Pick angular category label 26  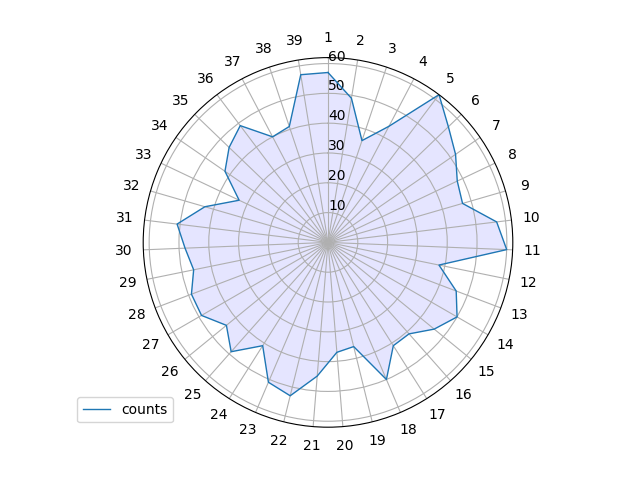[170, 371]
